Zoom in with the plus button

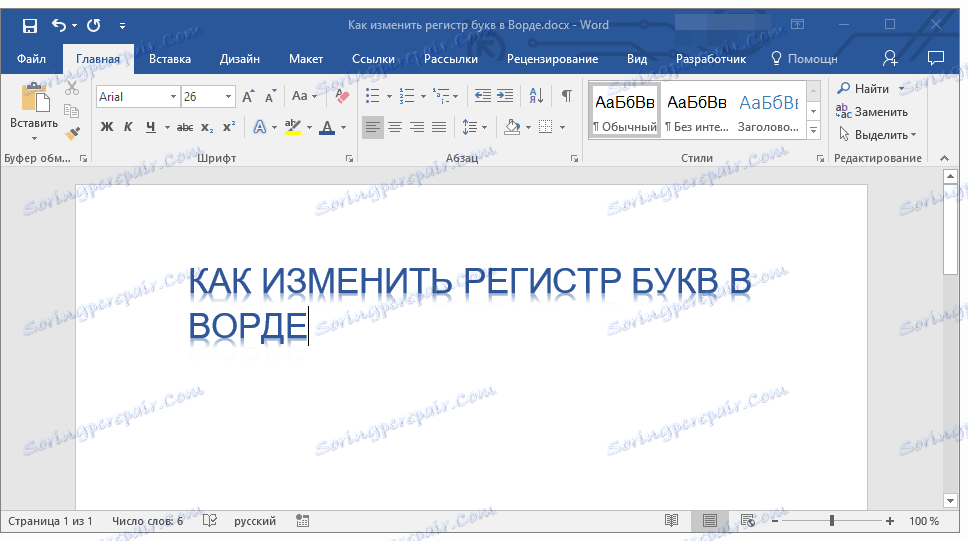click(890, 521)
